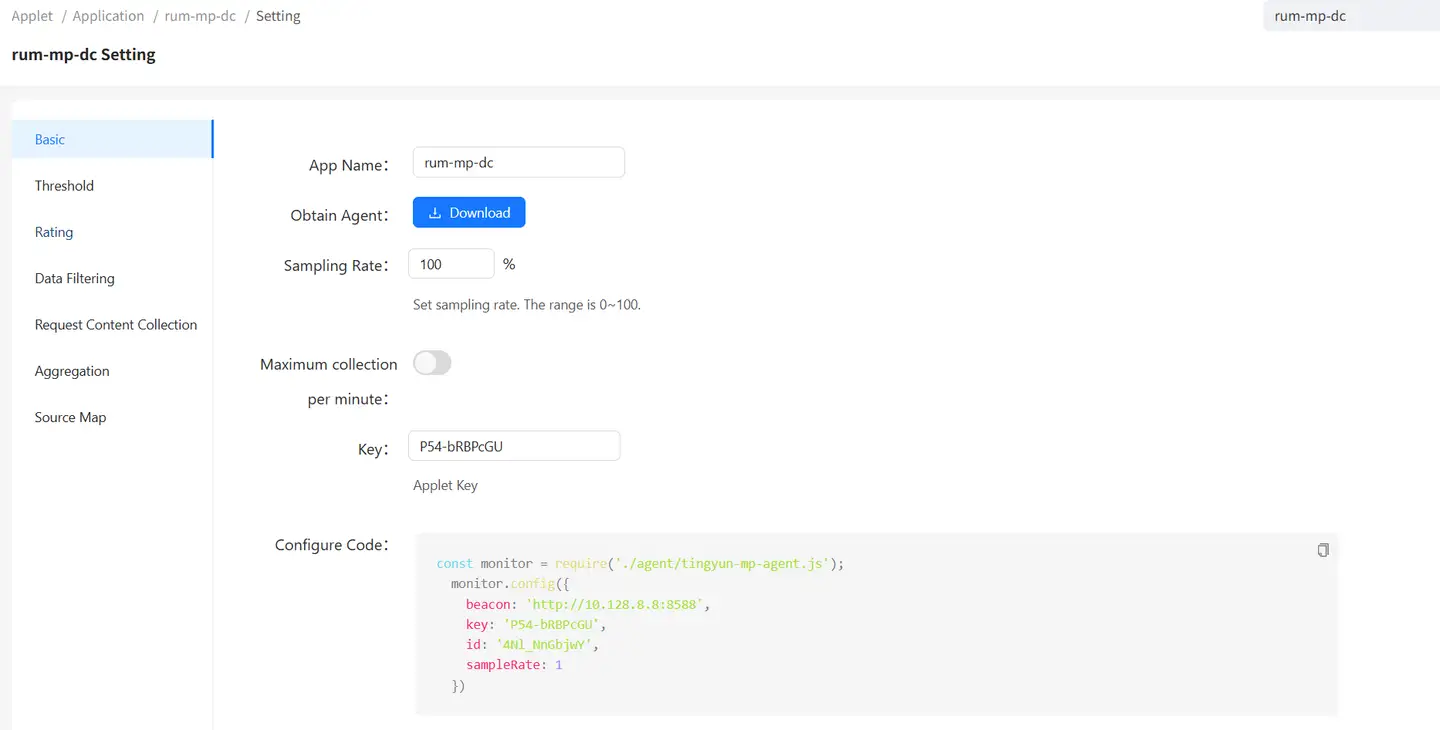
Task: Navigate to the Applet breadcrumb link
Action: coord(32,16)
